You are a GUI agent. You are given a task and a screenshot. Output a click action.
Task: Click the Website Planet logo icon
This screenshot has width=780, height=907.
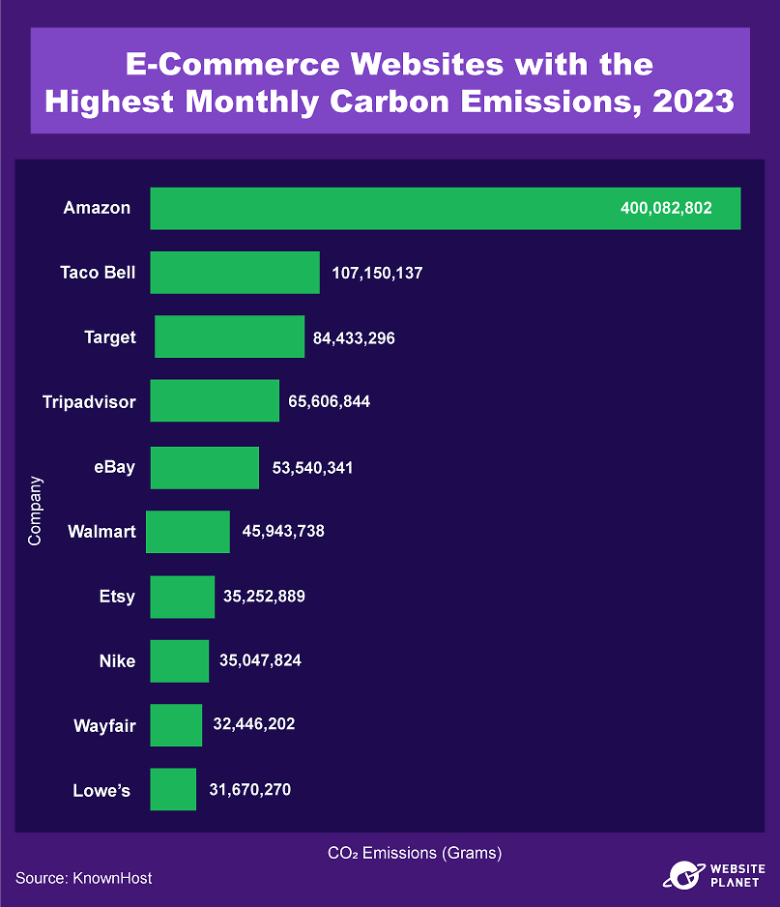[683, 875]
